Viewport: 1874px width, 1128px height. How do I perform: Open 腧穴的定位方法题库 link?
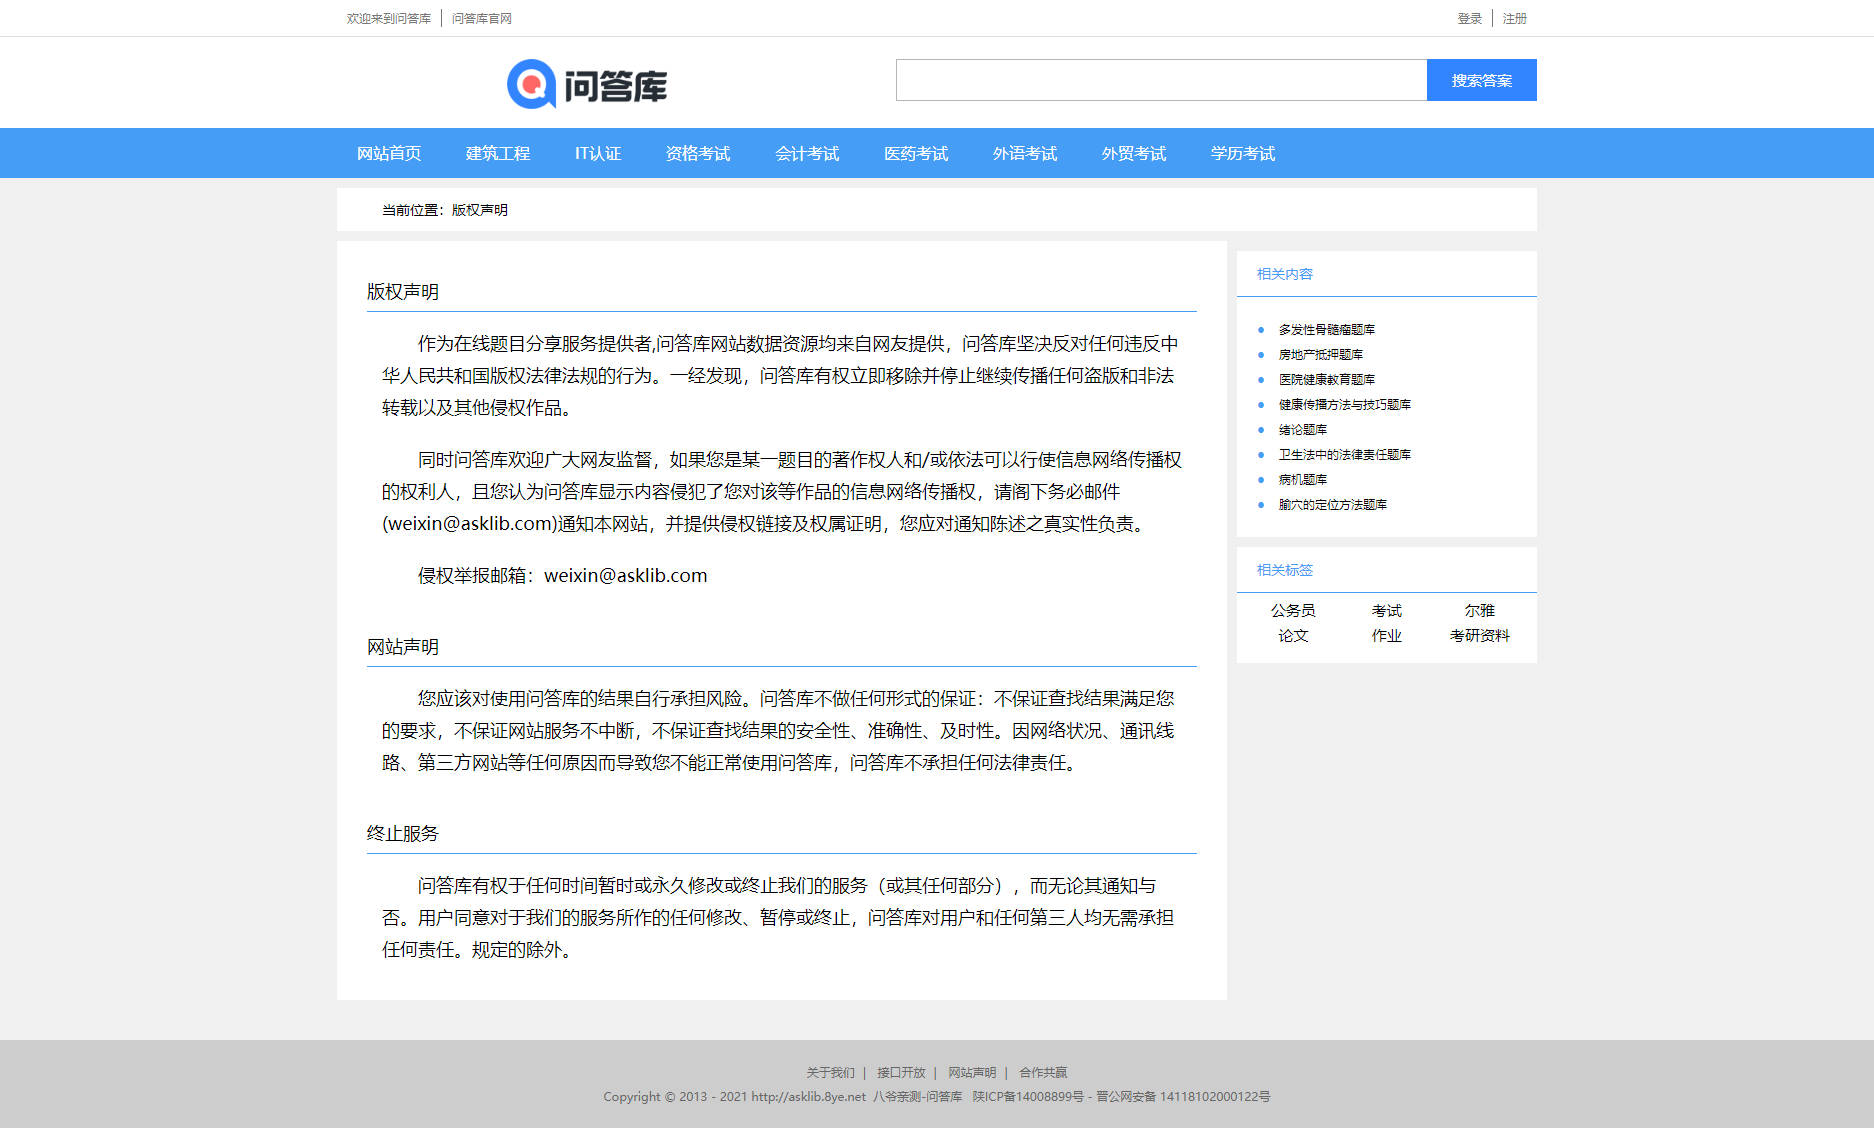click(x=1333, y=504)
